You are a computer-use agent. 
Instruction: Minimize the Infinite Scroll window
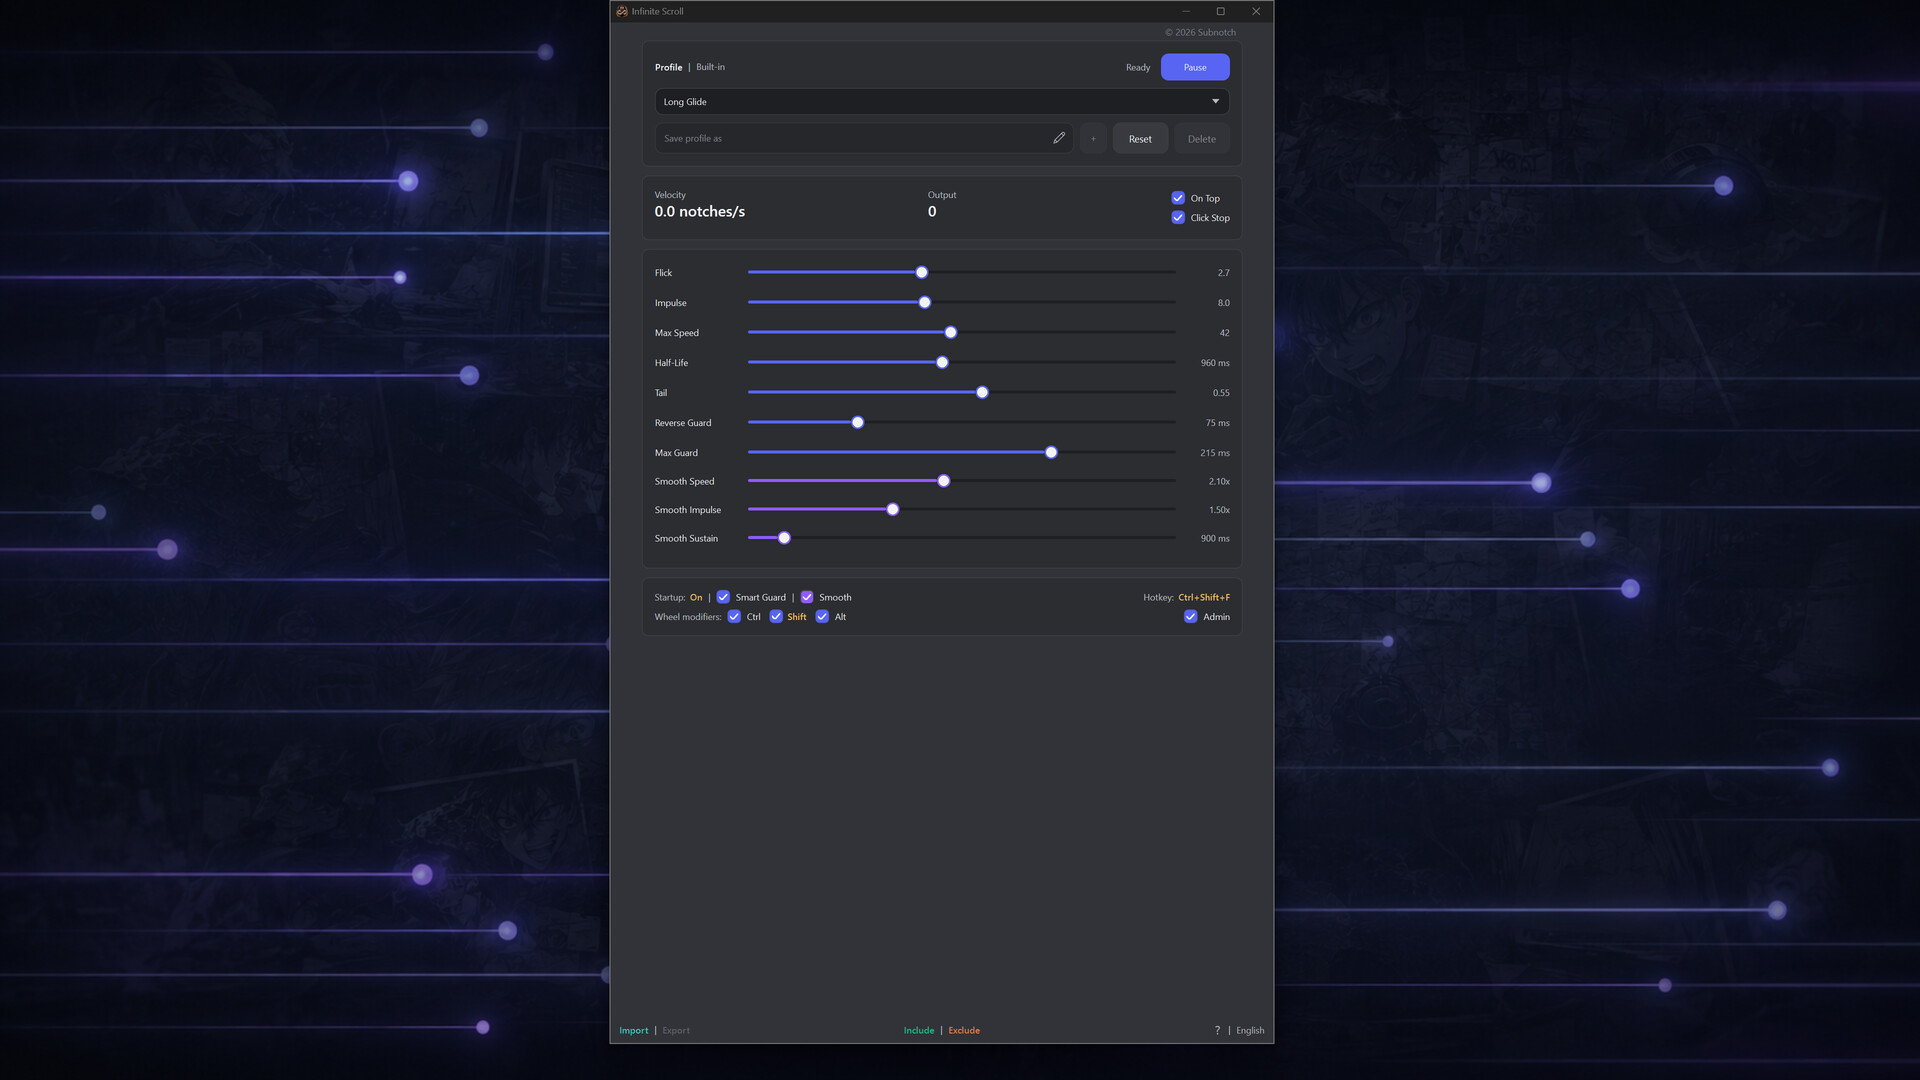click(1186, 11)
